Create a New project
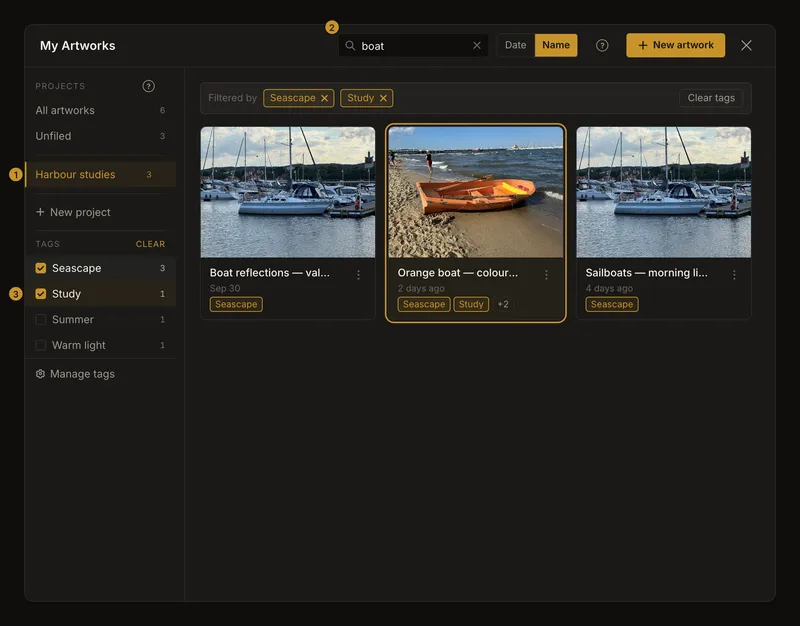The width and height of the screenshot is (800, 626). [x=73, y=212]
